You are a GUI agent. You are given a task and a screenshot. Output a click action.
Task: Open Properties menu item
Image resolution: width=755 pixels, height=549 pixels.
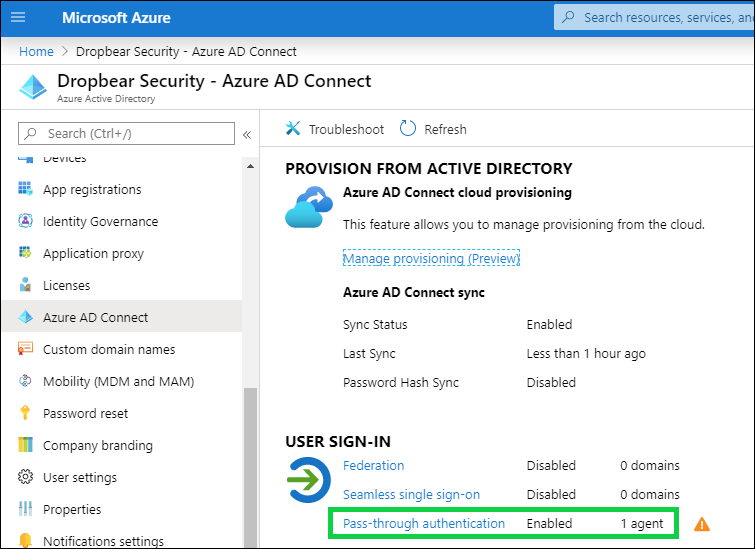point(121,509)
